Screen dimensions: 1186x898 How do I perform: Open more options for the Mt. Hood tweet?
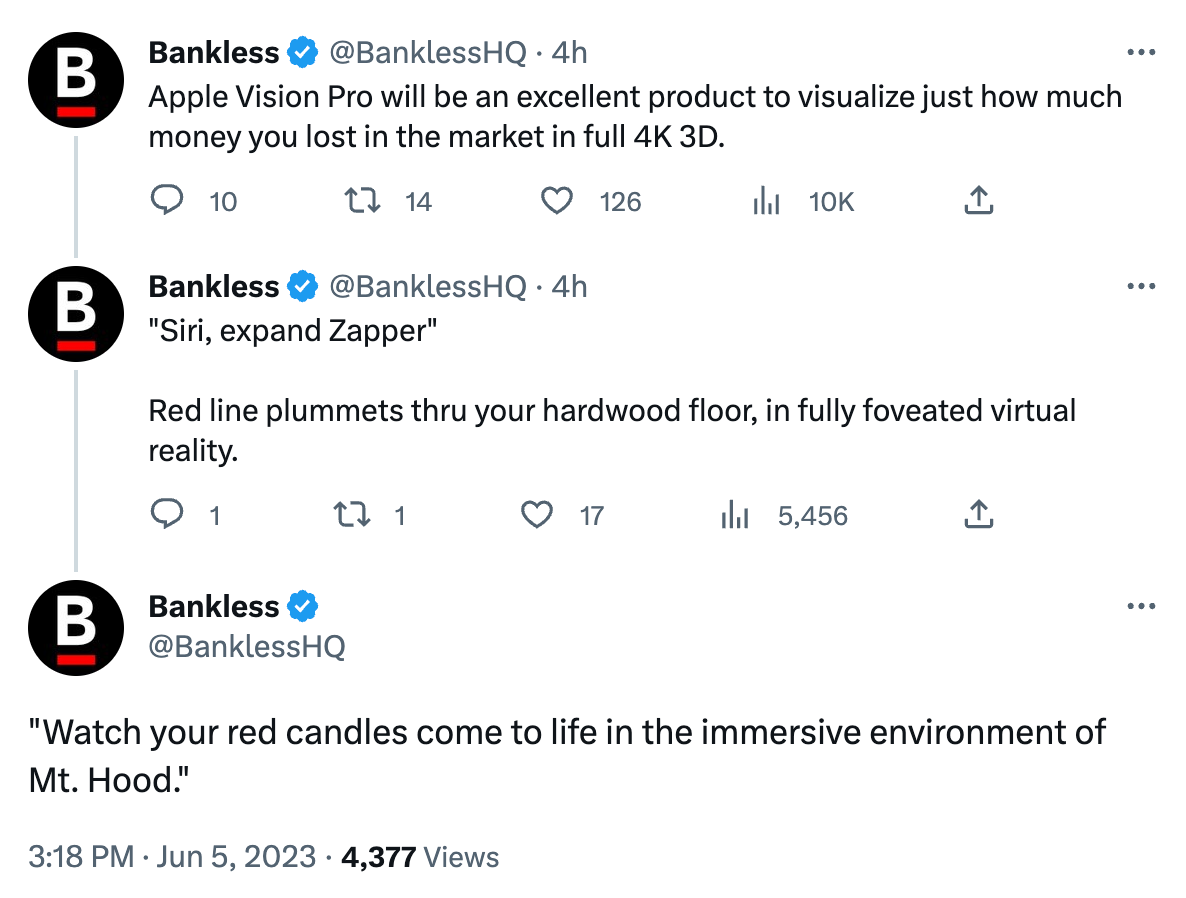click(1141, 607)
